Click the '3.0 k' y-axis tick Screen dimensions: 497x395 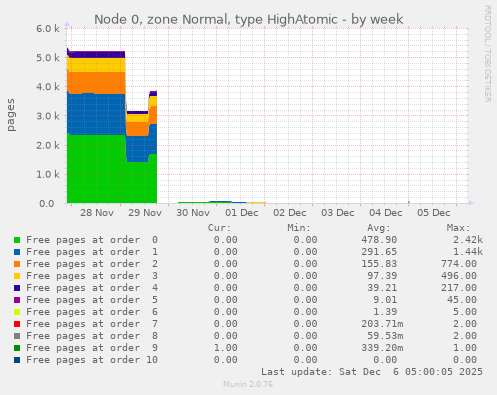tap(48, 116)
